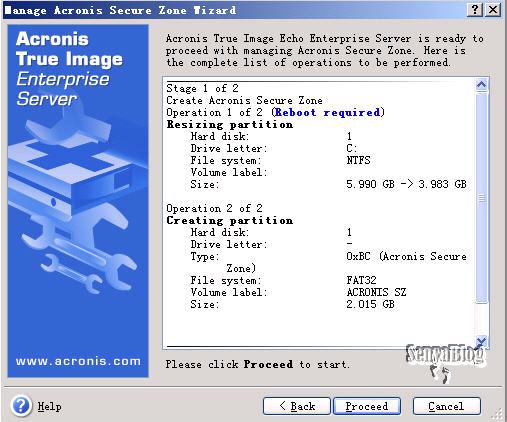Click Proceed to start operations
The image size is (507, 422).
[x=367, y=406]
